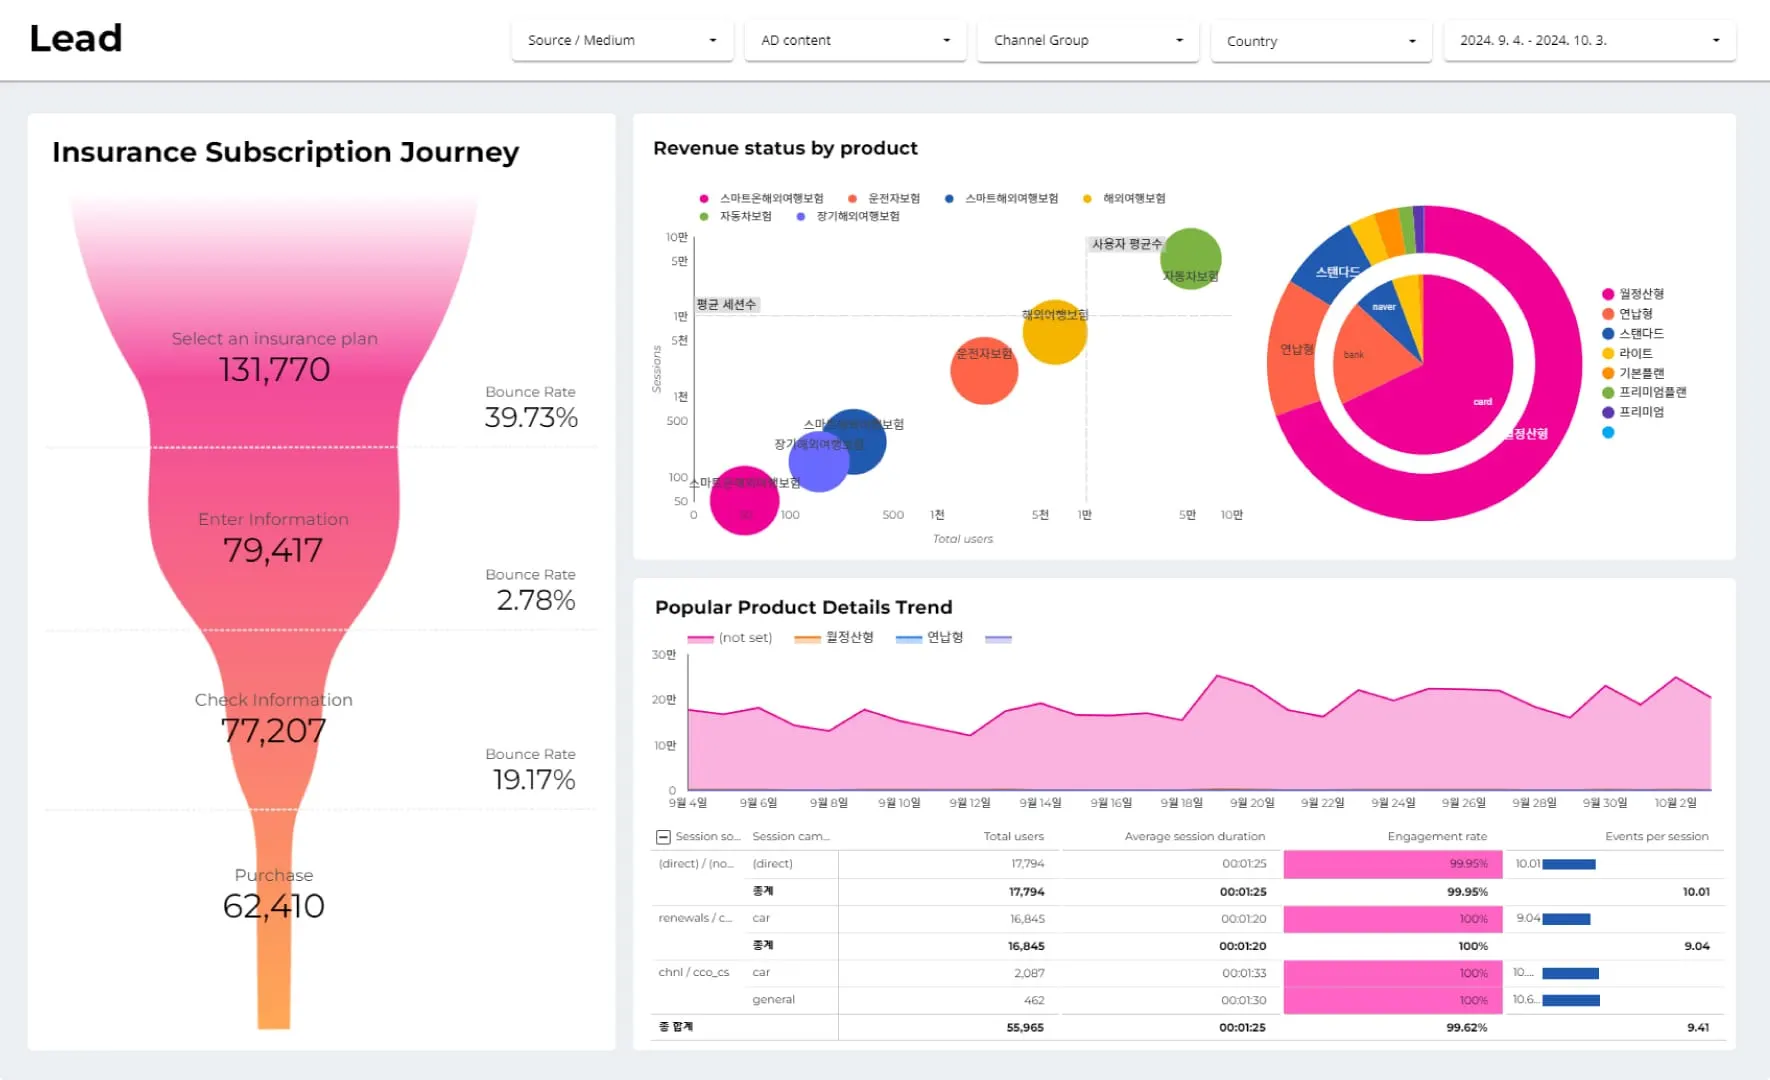Toggle the (not set) trend legend entry
Viewport: 1770px width, 1080px height.
tap(730, 638)
